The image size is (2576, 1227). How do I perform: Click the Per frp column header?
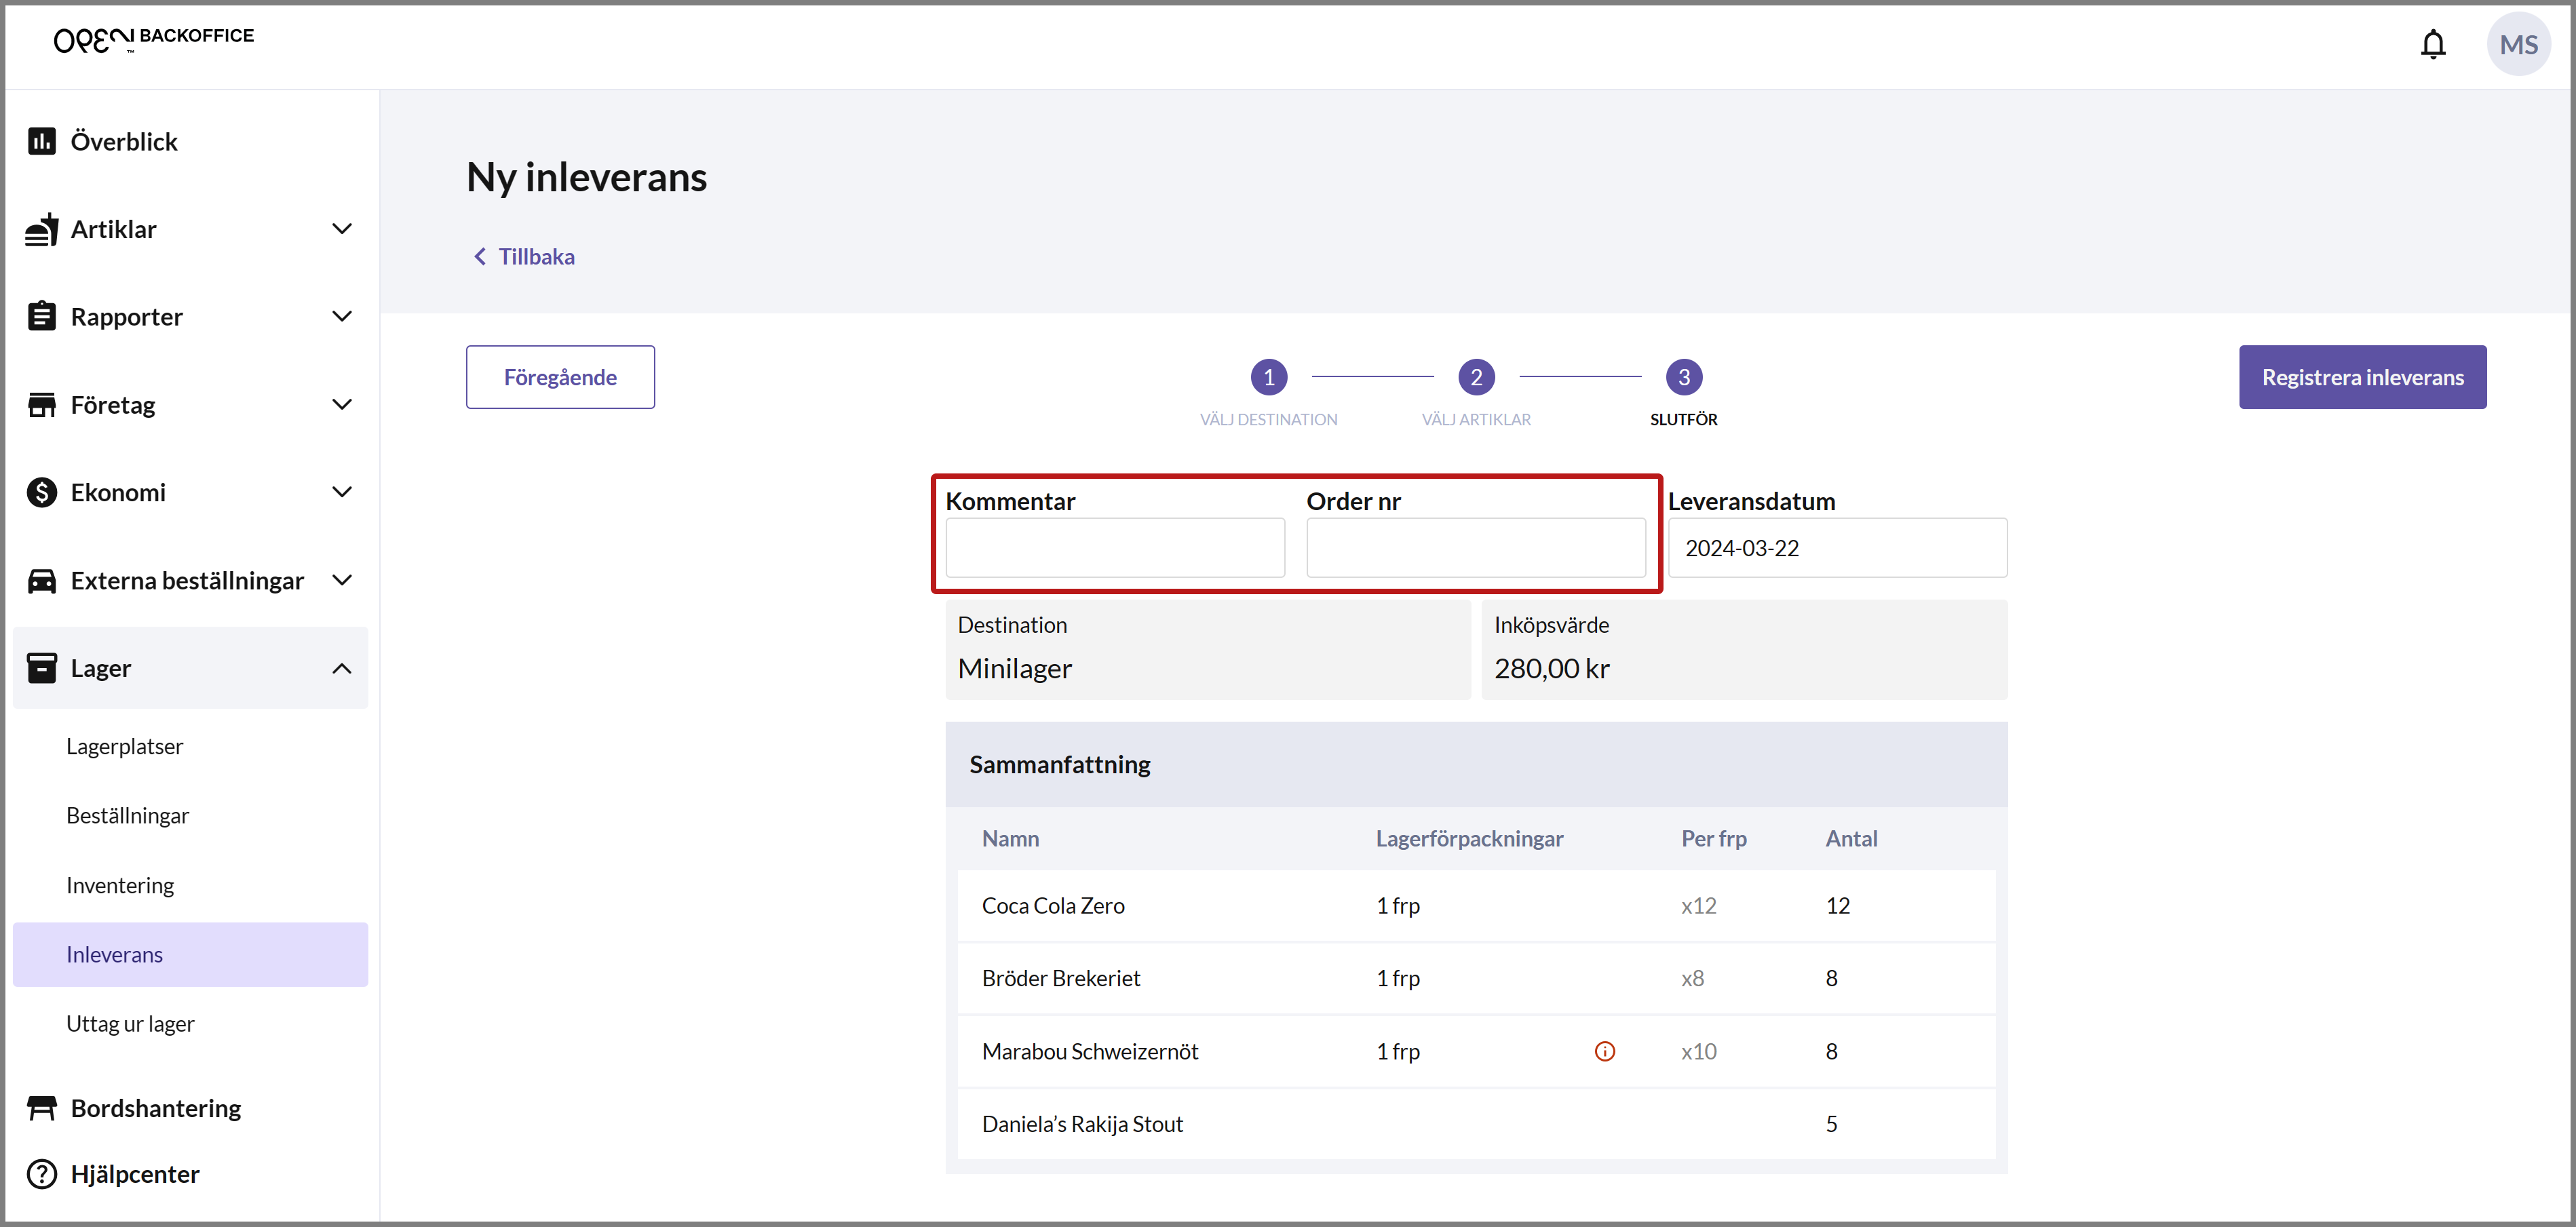point(1713,838)
